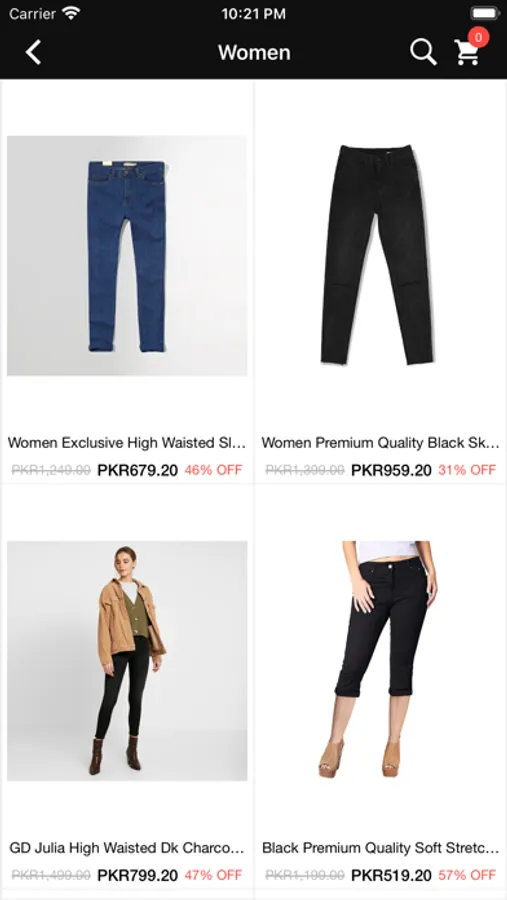Open black capri pants product image
This screenshot has width=507, height=900.
(380, 661)
